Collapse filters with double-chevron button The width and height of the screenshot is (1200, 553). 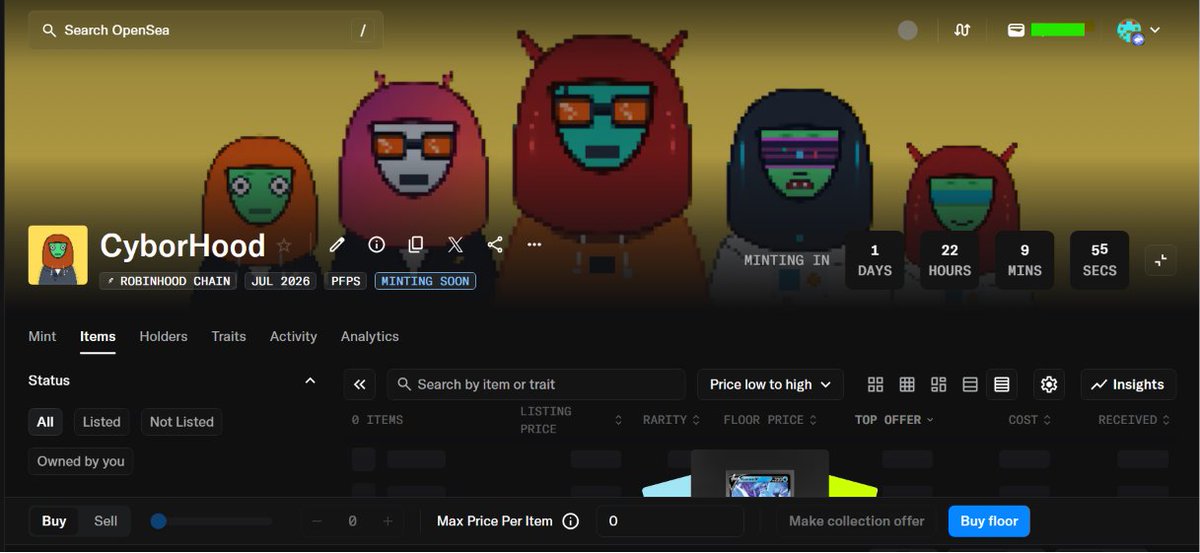(x=360, y=384)
